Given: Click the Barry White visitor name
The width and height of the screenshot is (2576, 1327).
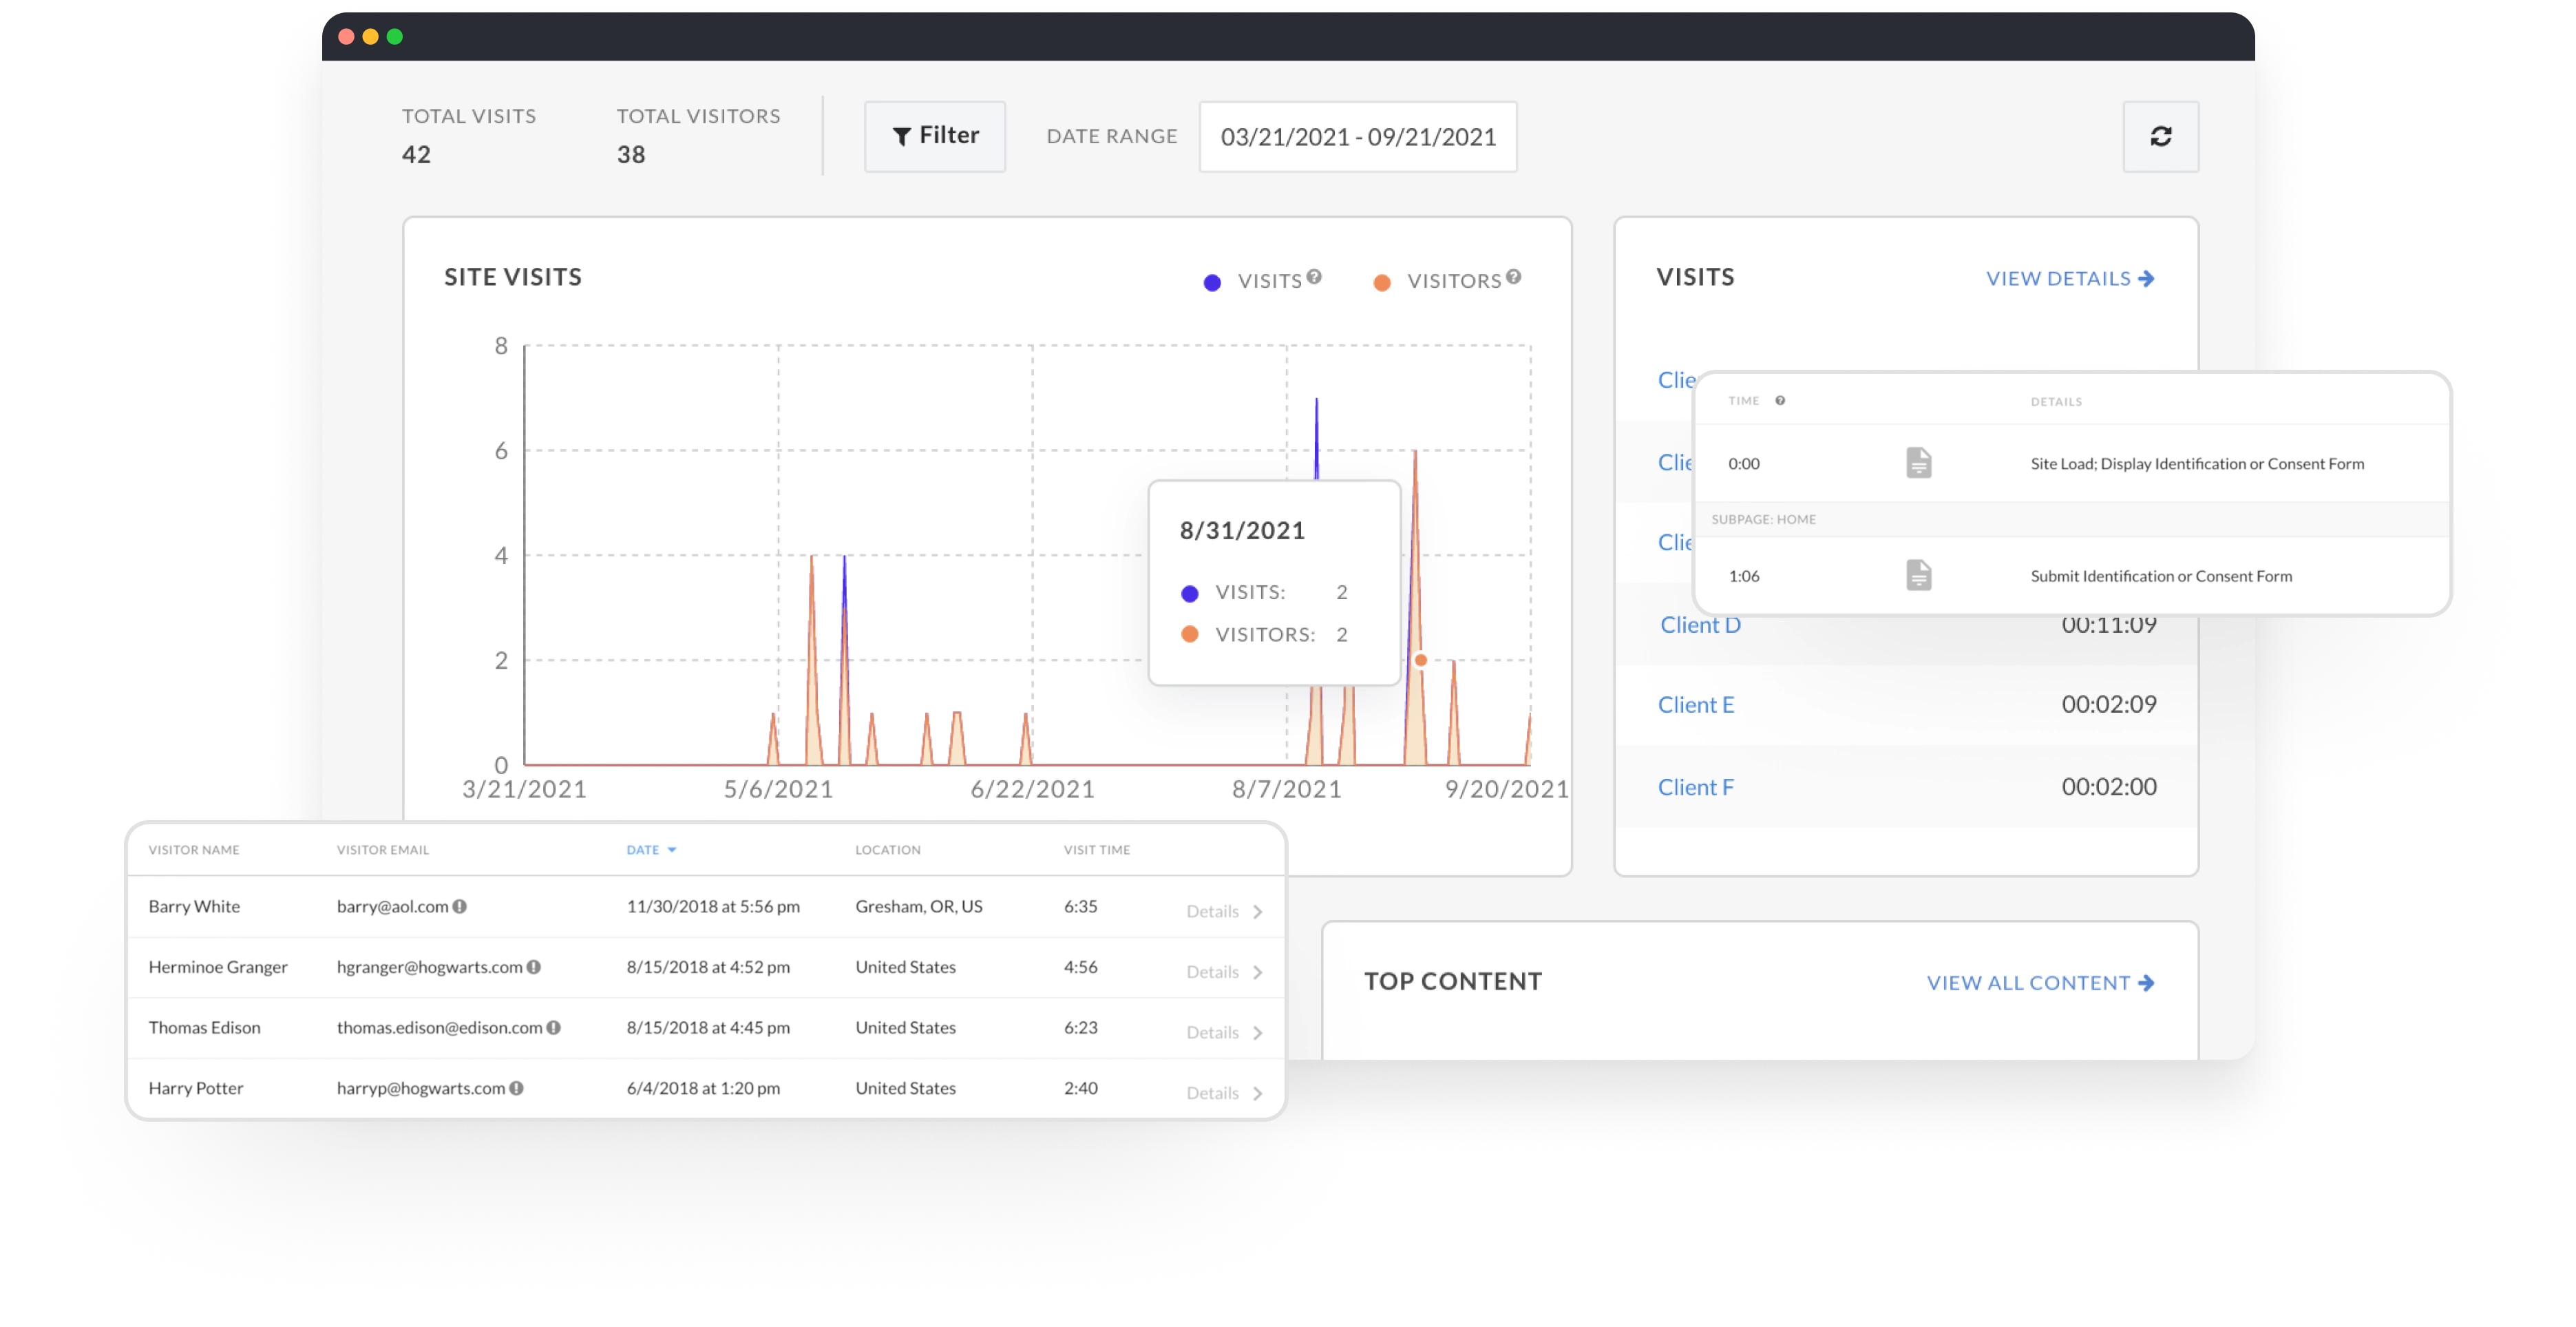Looking at the screenshot, I should pos(194,906).
